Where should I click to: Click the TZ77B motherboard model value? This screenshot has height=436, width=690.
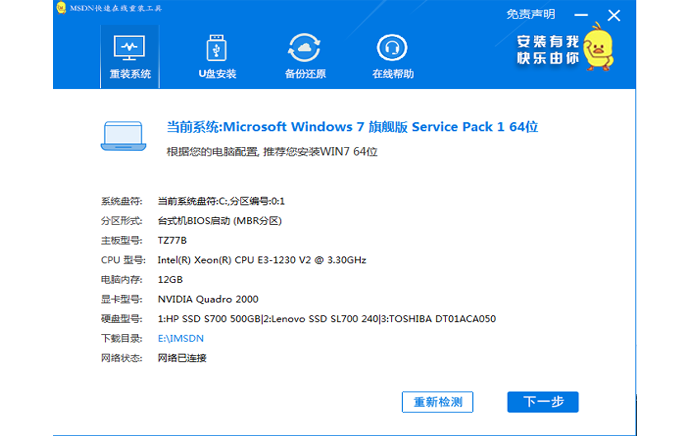click(x=172, y=241)
